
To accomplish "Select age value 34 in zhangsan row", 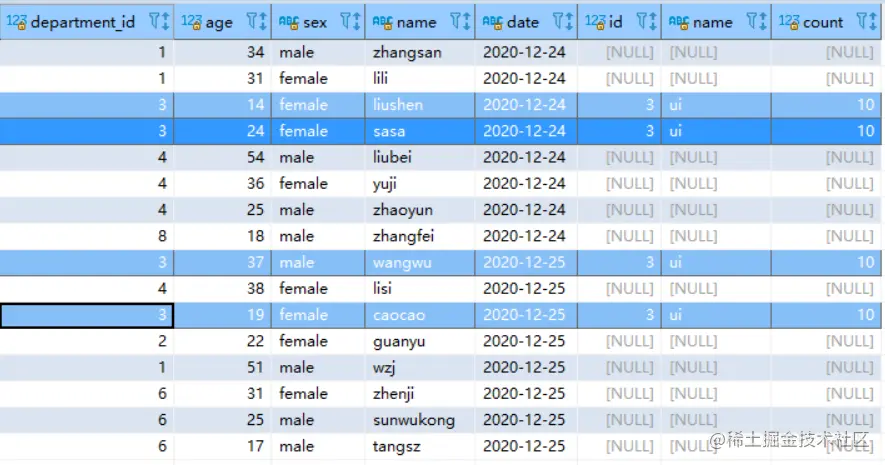I will coord(222,52).
